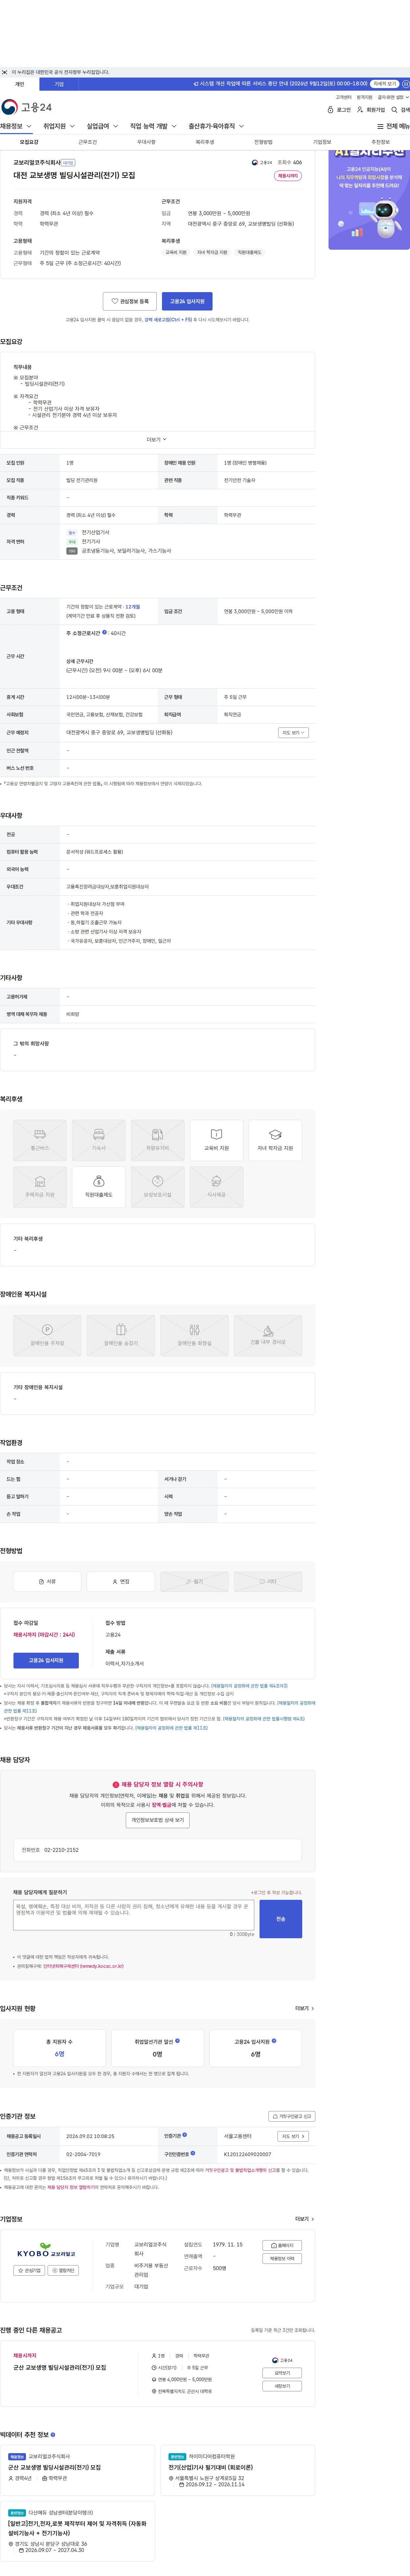Open recommended posting 전기산업기사 빌기대비(회로이론)
This screenshot has width=410, height=2576.
point(211,2467)
